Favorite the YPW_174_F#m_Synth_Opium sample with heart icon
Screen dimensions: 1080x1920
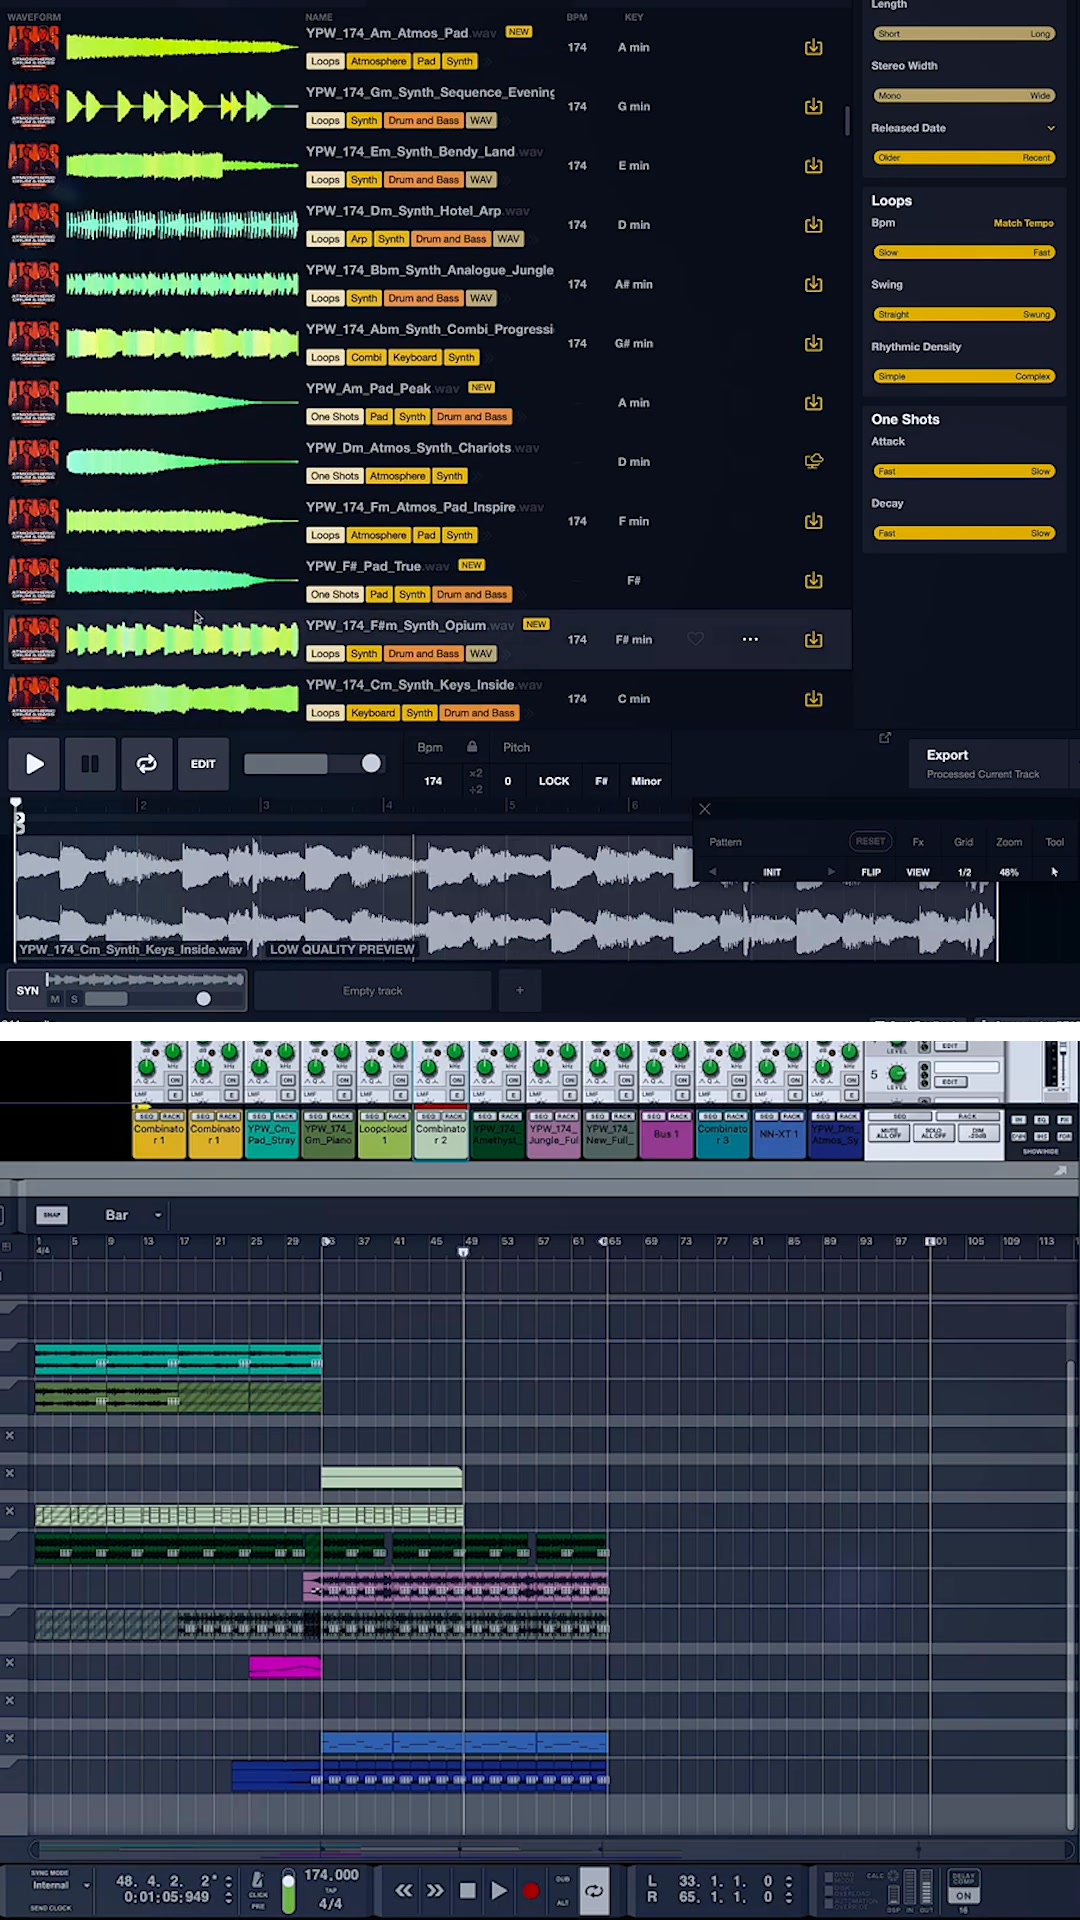tap(695, 639)
